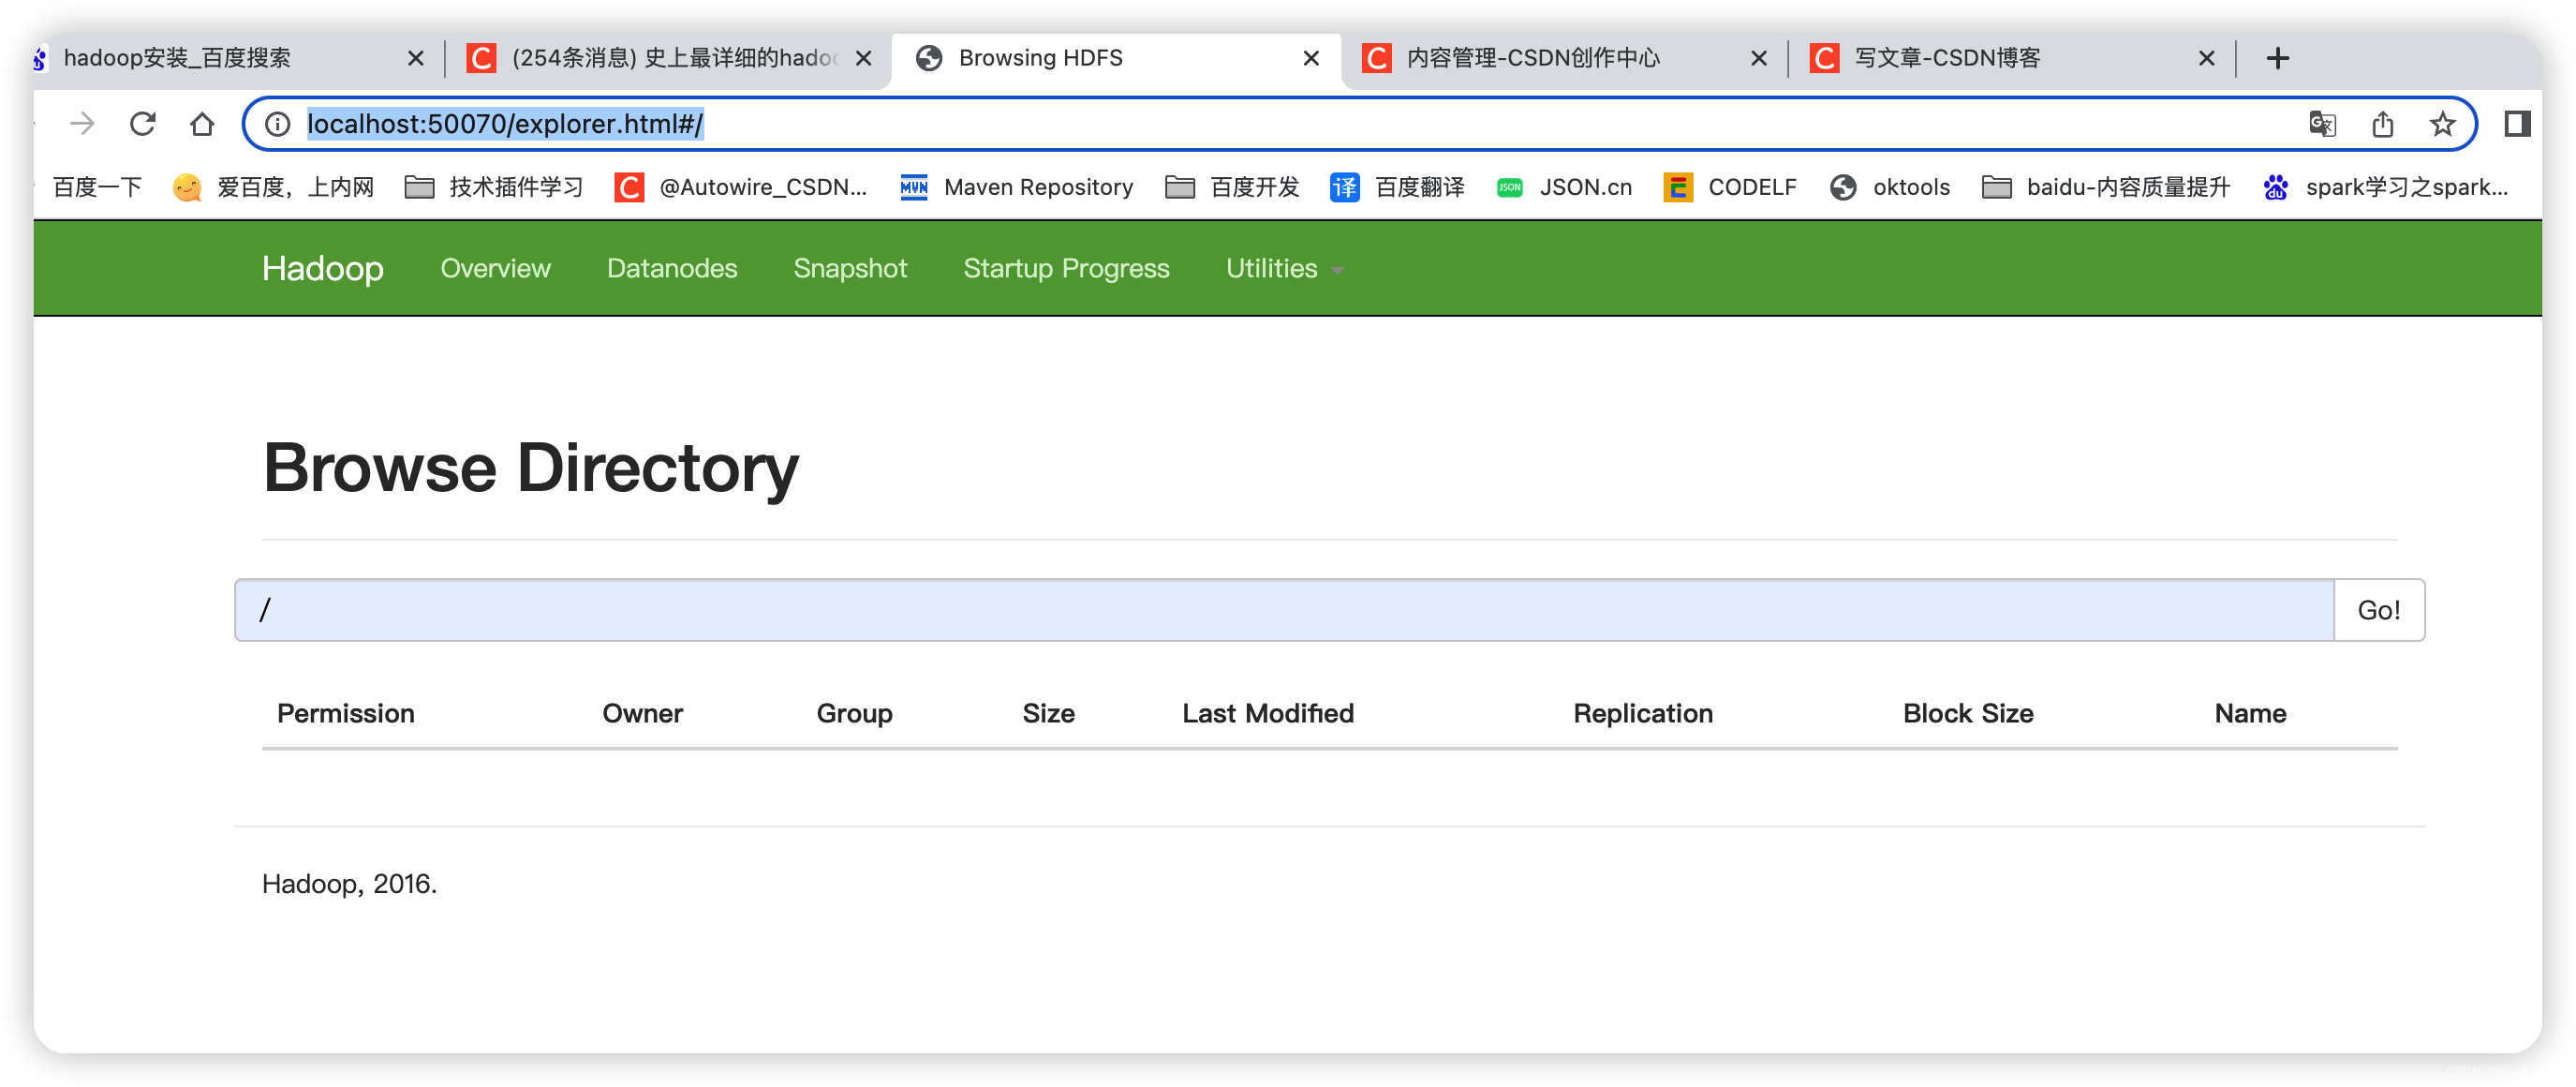Open the 百度开发 bookmark folder

click(x=1232, y=187)
